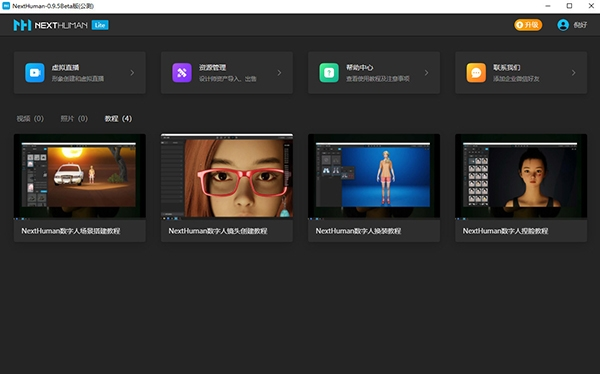Click the app icon in title bar
The image size is (600, 374).
pos(6,6)
